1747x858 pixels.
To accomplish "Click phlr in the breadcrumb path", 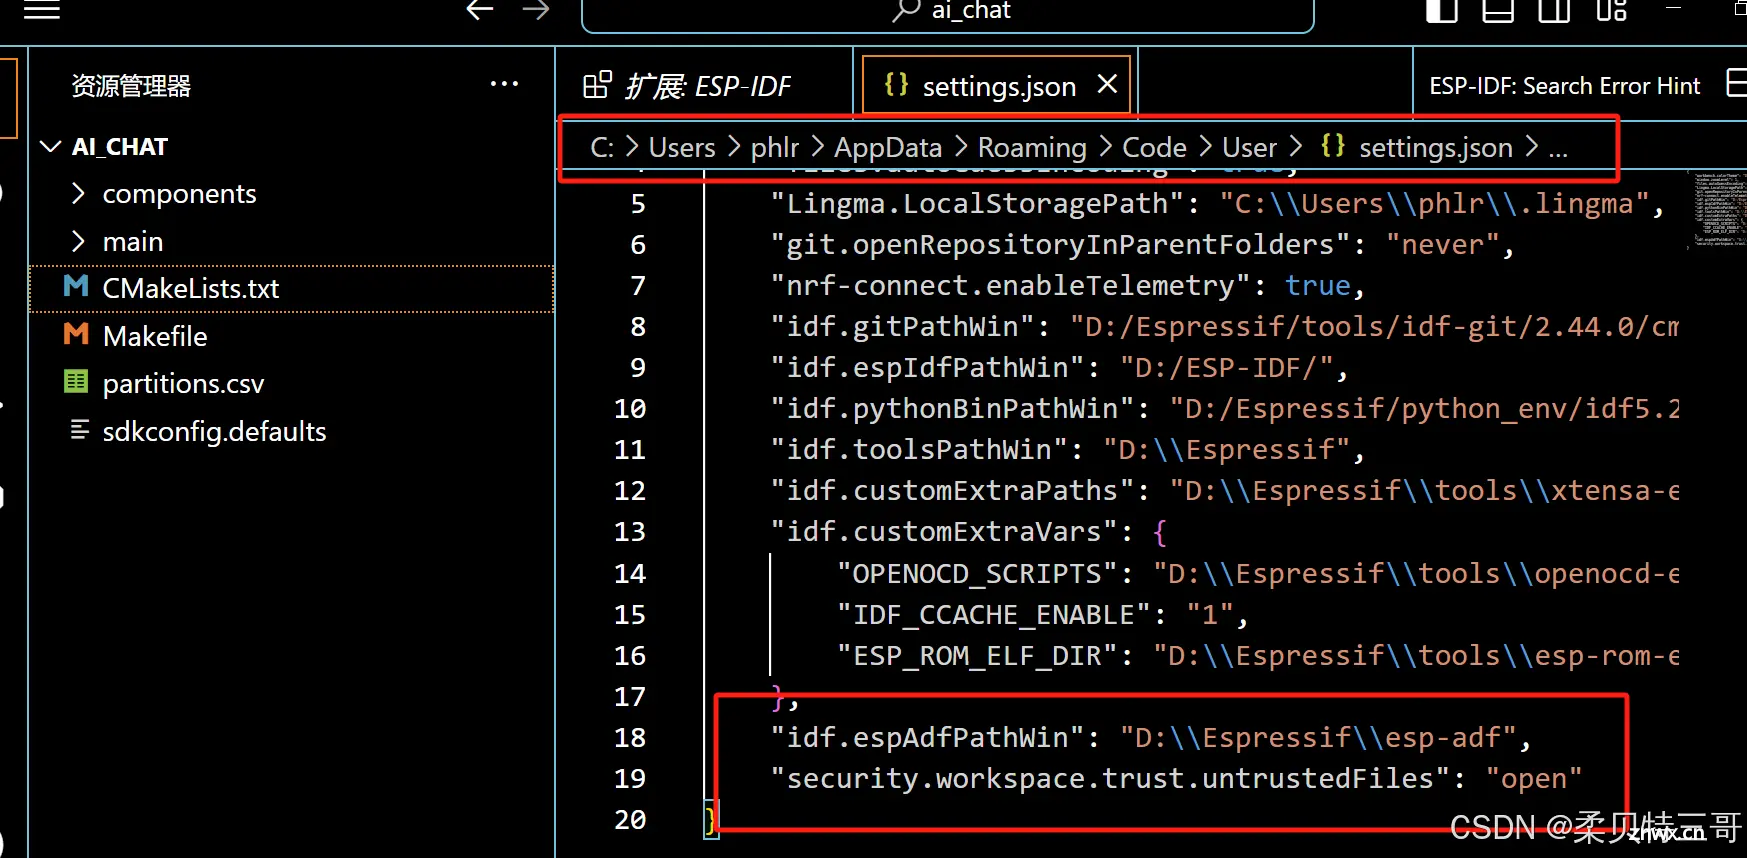I will tap(775, 148).
